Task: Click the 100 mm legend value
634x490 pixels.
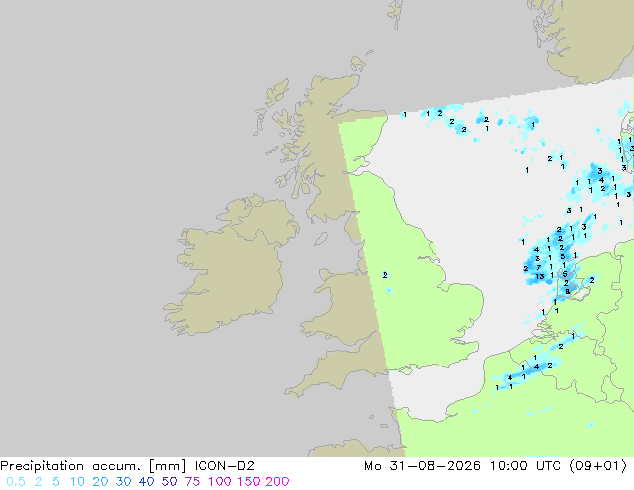Action: 220,482
